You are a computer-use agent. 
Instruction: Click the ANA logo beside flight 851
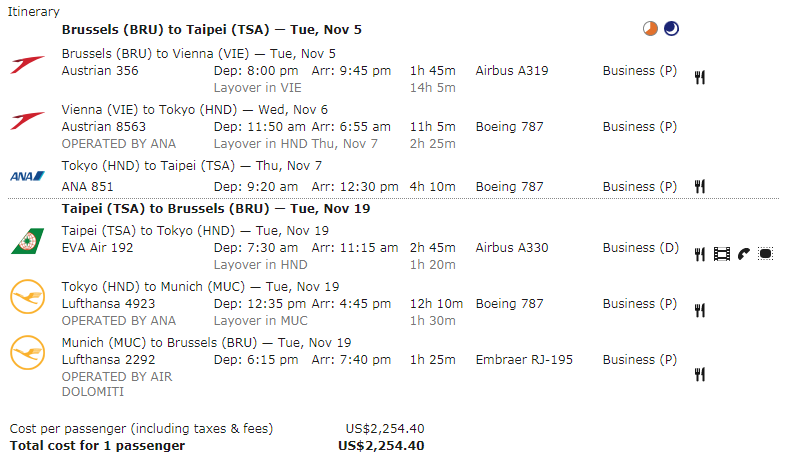28,176
